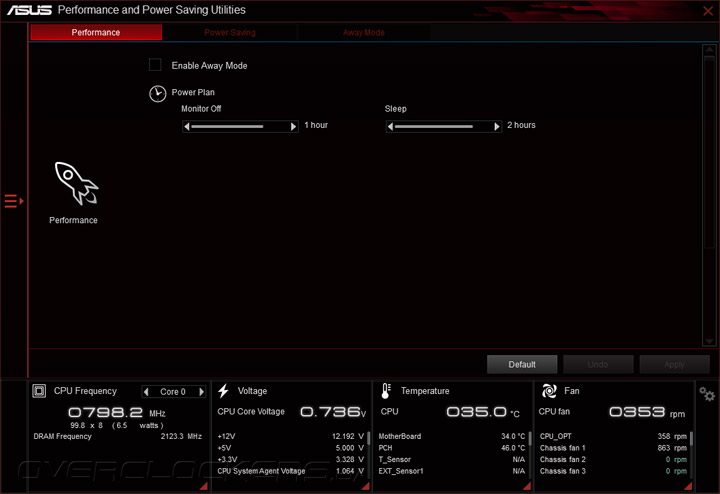This screenshot has width=720, height=494.
Task: Expand the CPU Frequency panel corner triangle
Action: point(204,486)
